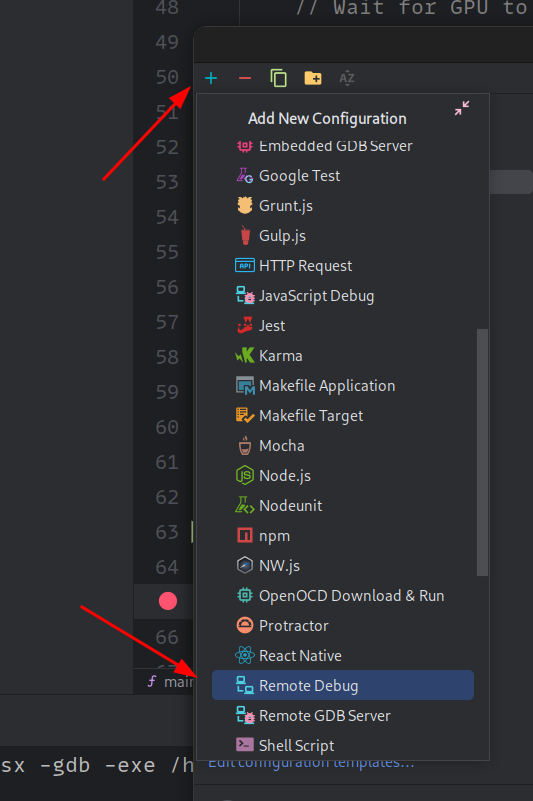533x801 pixels.
Task: Click the new folder icon in toolbar
Action: point(313,78)
